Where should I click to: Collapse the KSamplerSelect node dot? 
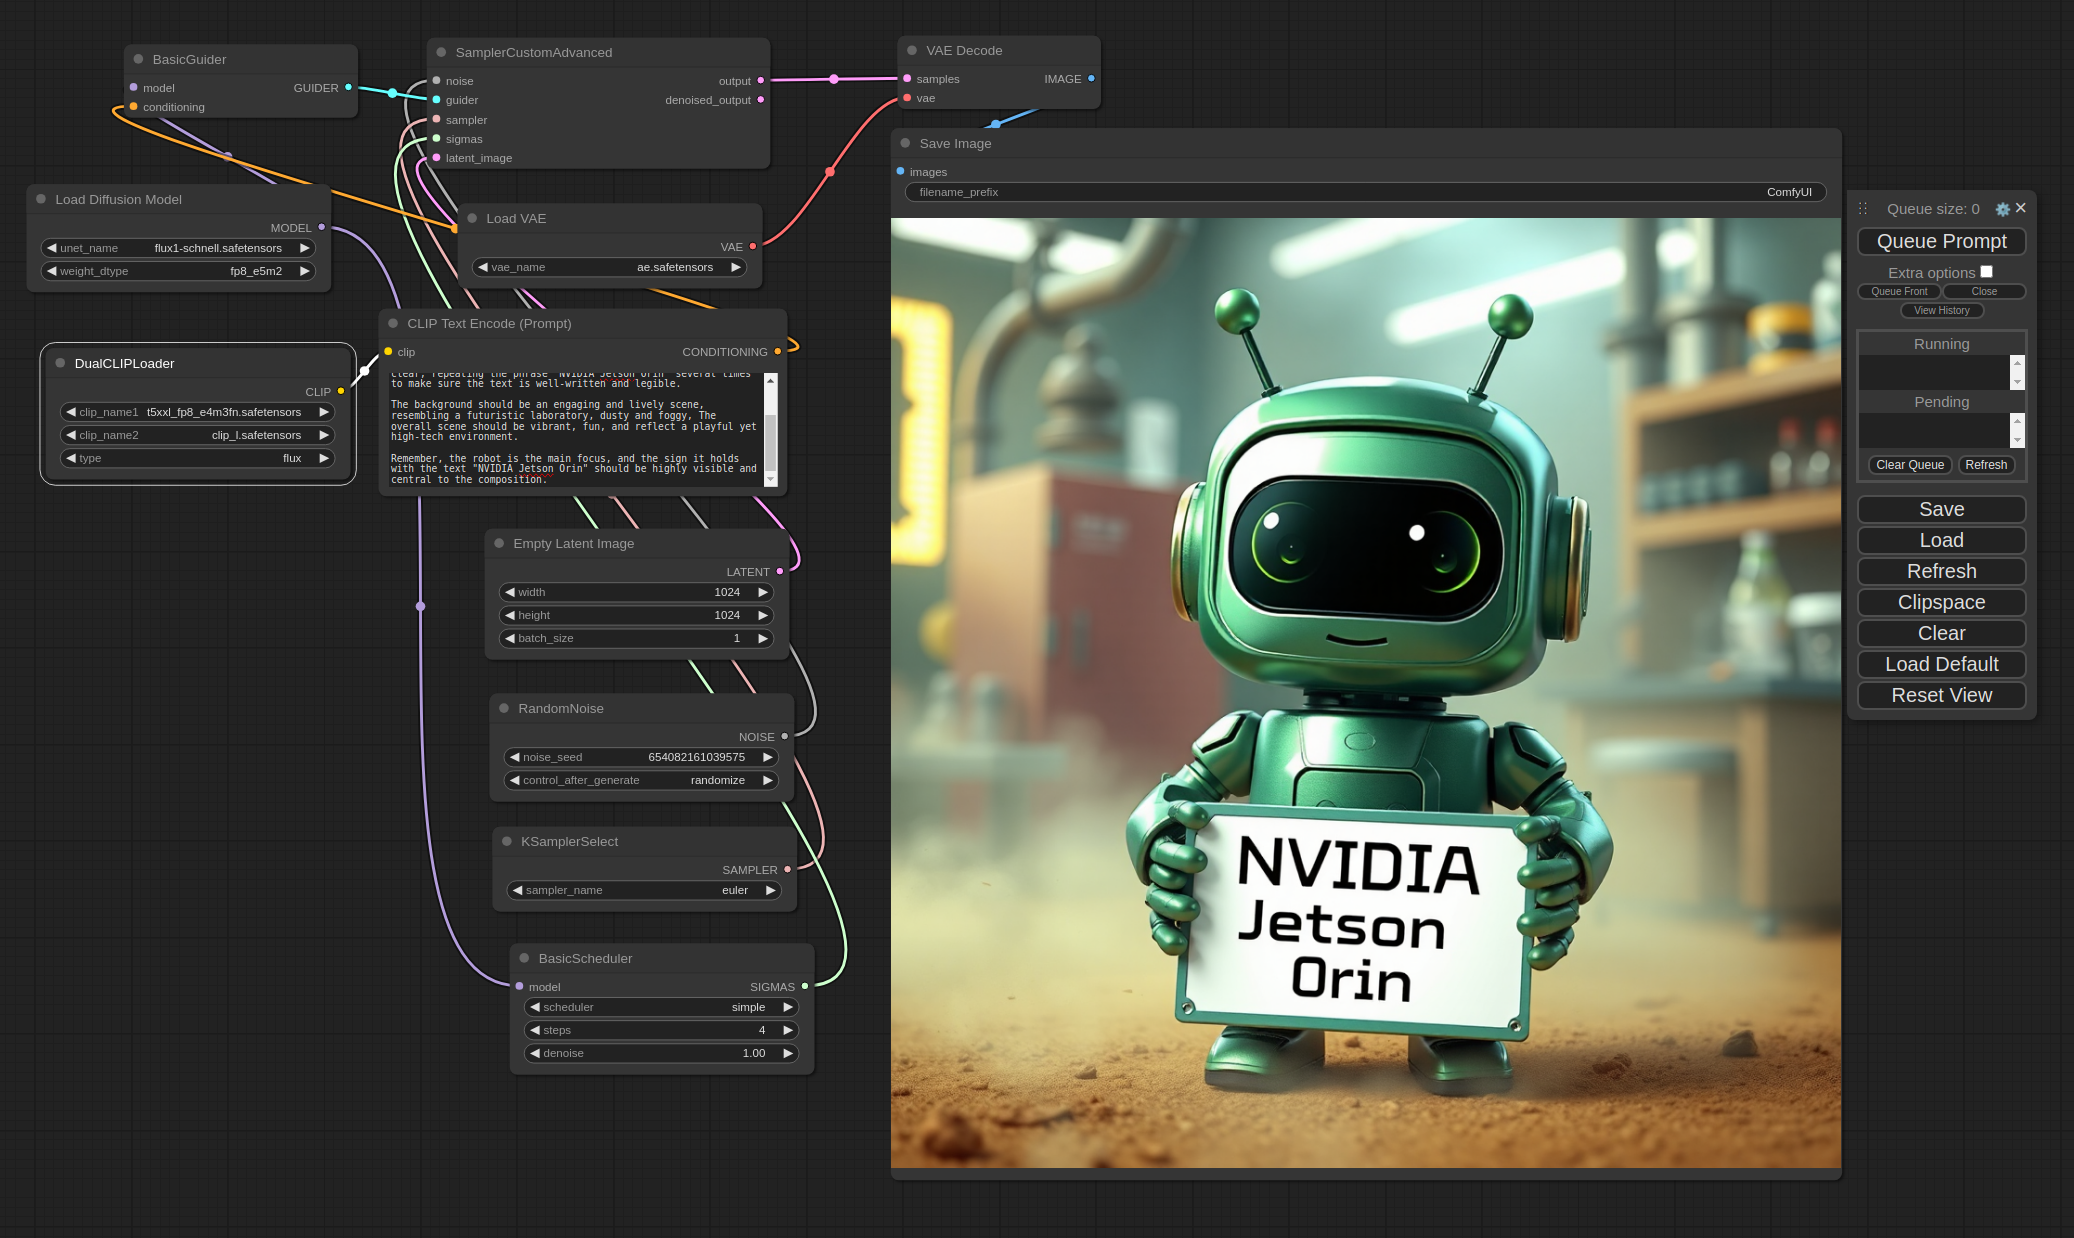tap(507, 841)
